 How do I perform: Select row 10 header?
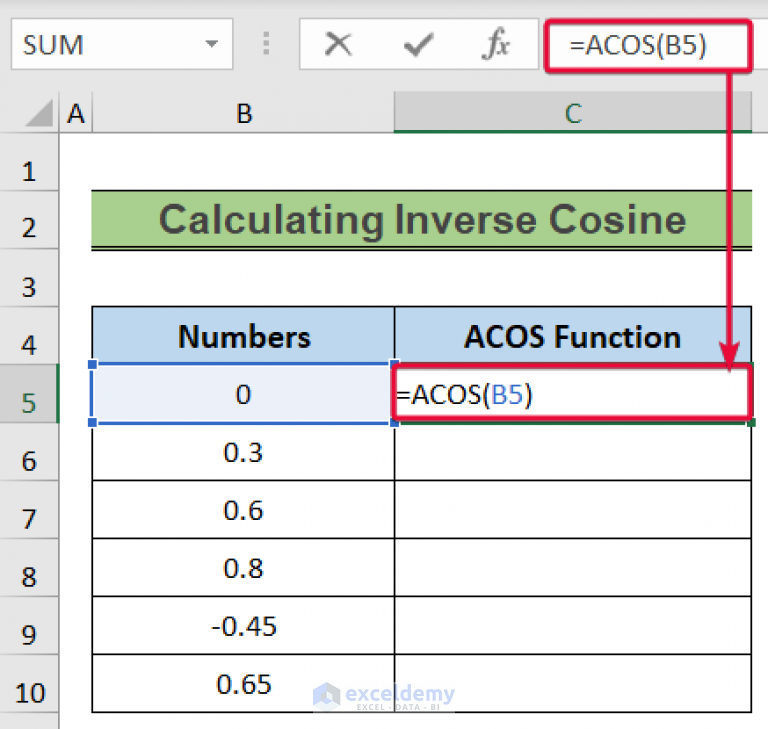tap(29, 683)
